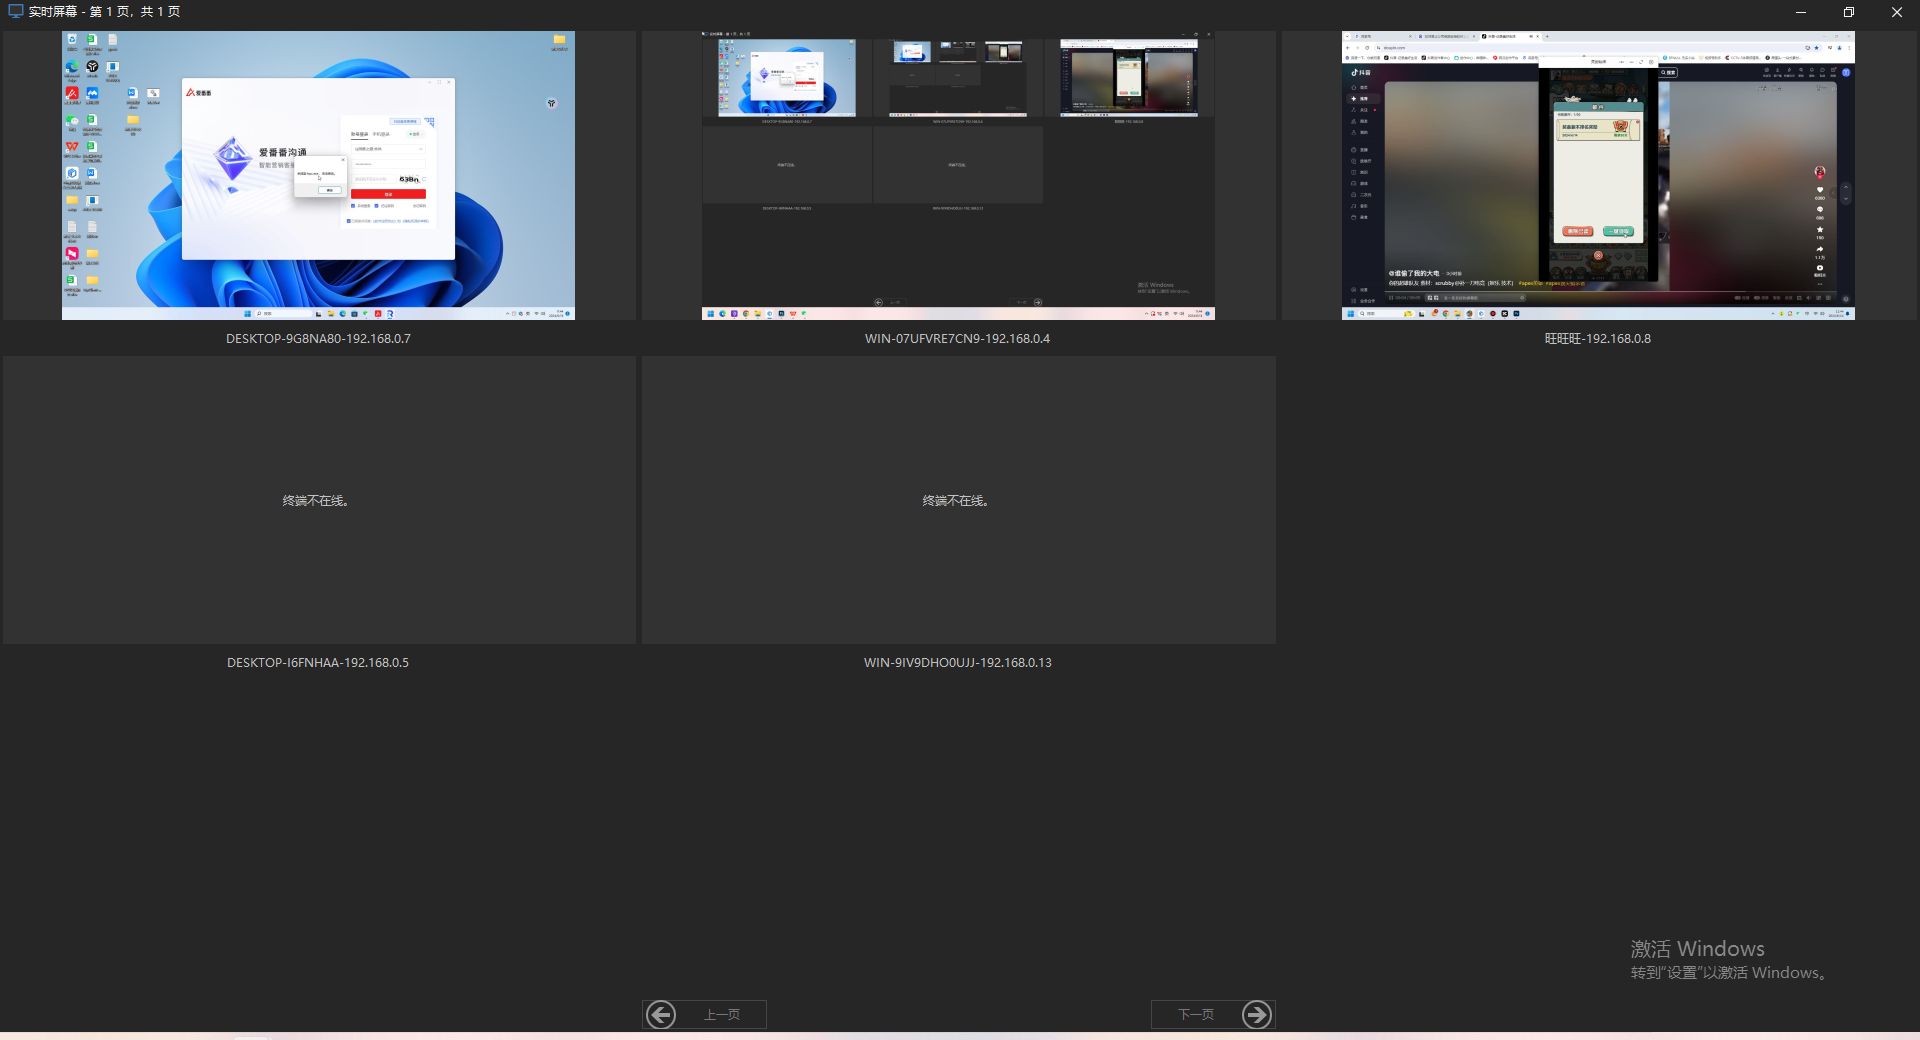Screen dimensions: 1920x1040
Task: Click the label WIN-07UFVRE7CN9-192.168.0.4
Action: click(x=958, y=339)
